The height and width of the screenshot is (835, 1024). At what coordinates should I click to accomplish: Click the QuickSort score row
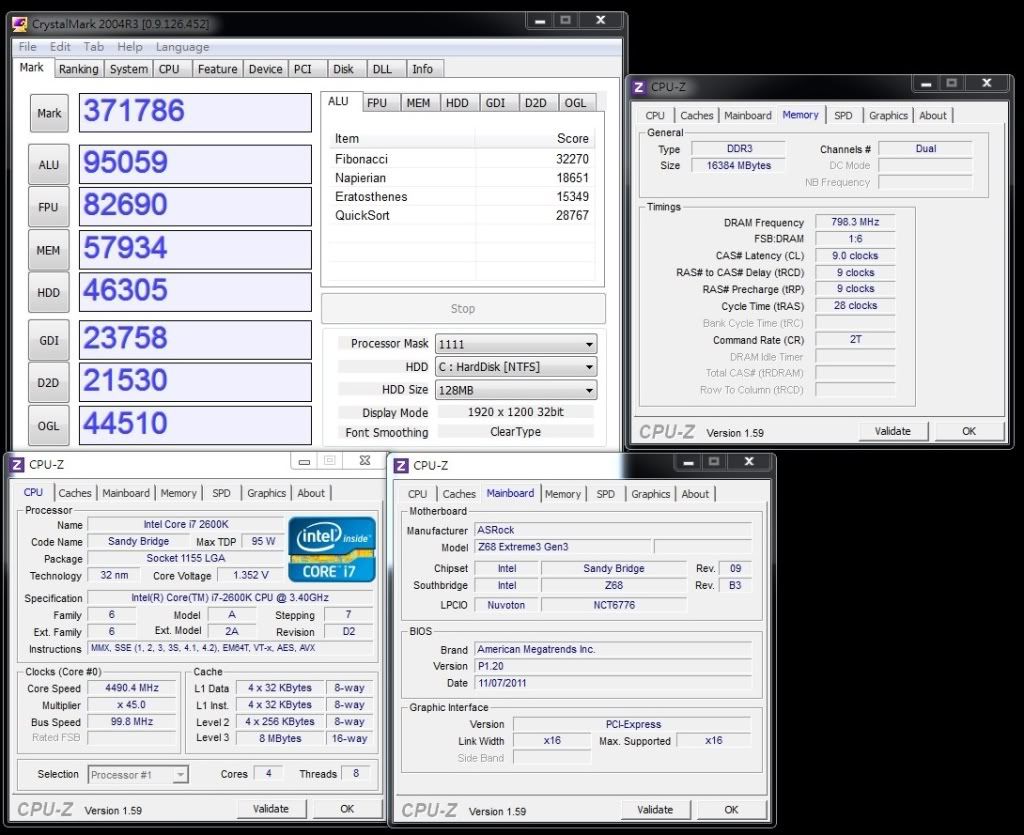[462, 215]
